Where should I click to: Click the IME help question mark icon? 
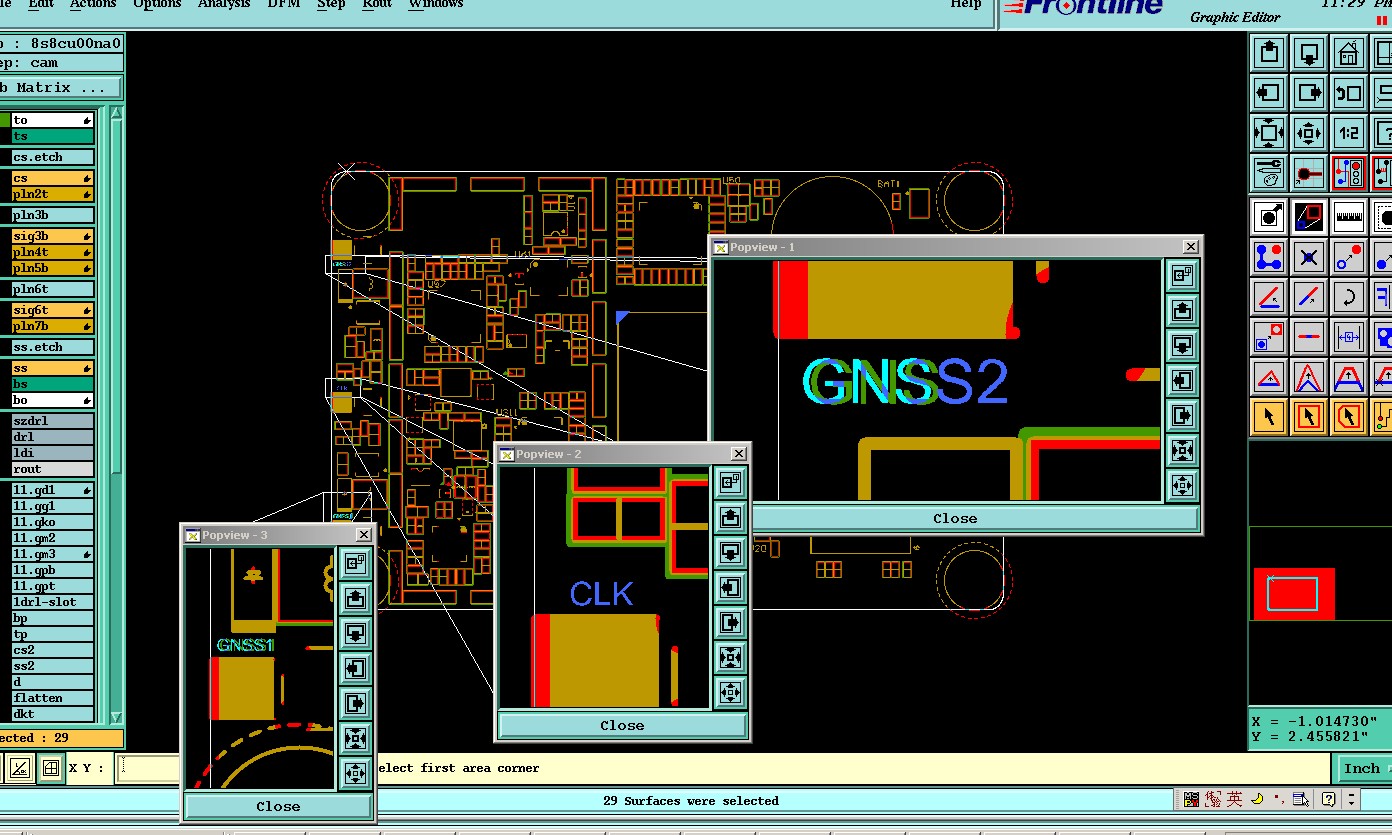coord(1329,799)
